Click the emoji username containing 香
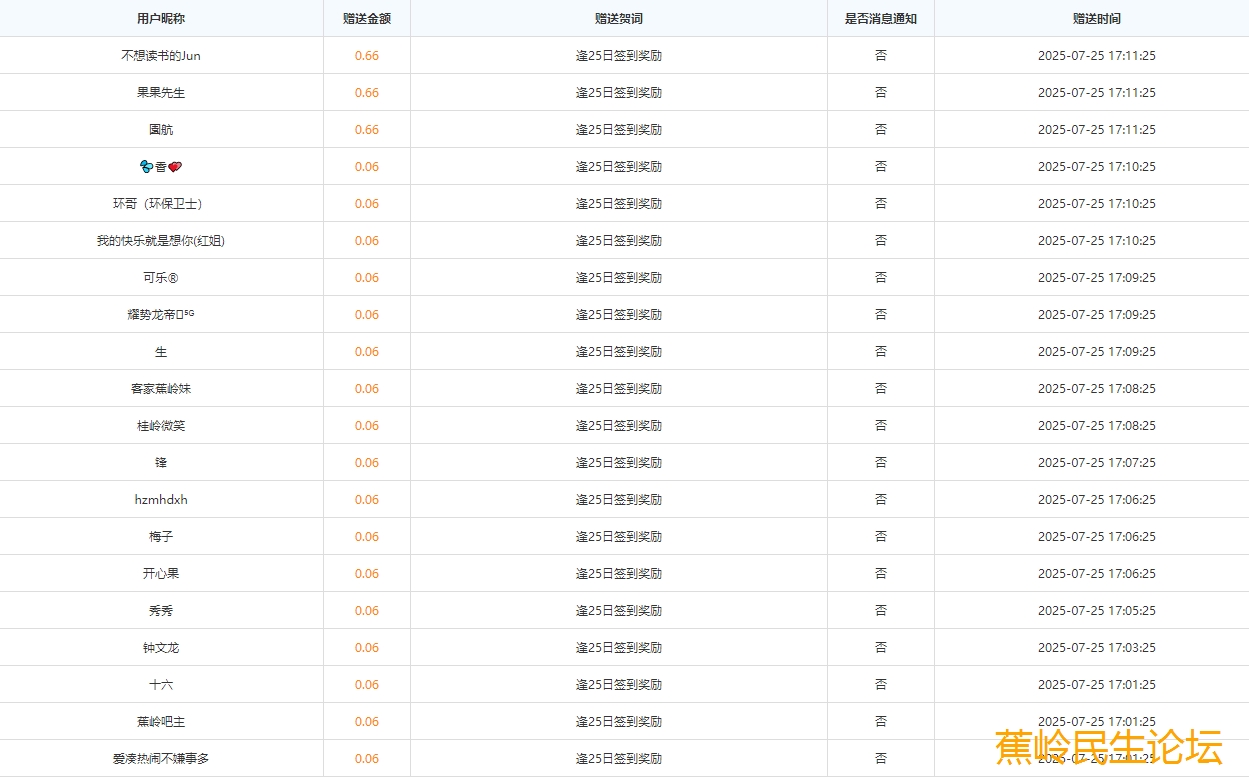Viewport: 1249px width, 783px height. click(161, 167)
